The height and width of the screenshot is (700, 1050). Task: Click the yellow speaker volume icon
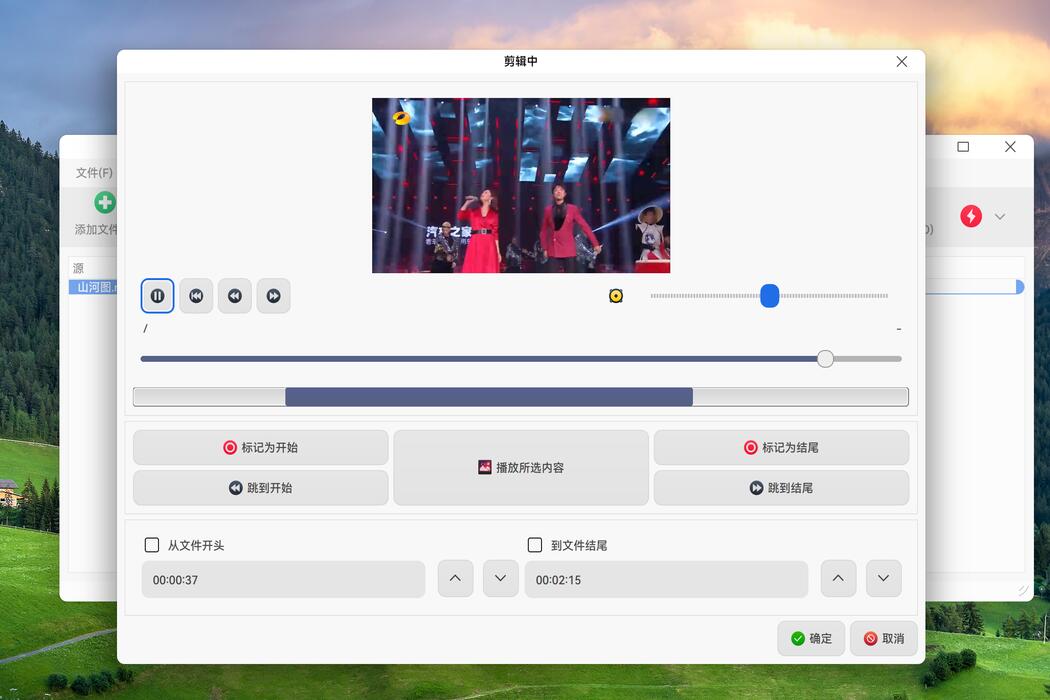coord(616,295)
